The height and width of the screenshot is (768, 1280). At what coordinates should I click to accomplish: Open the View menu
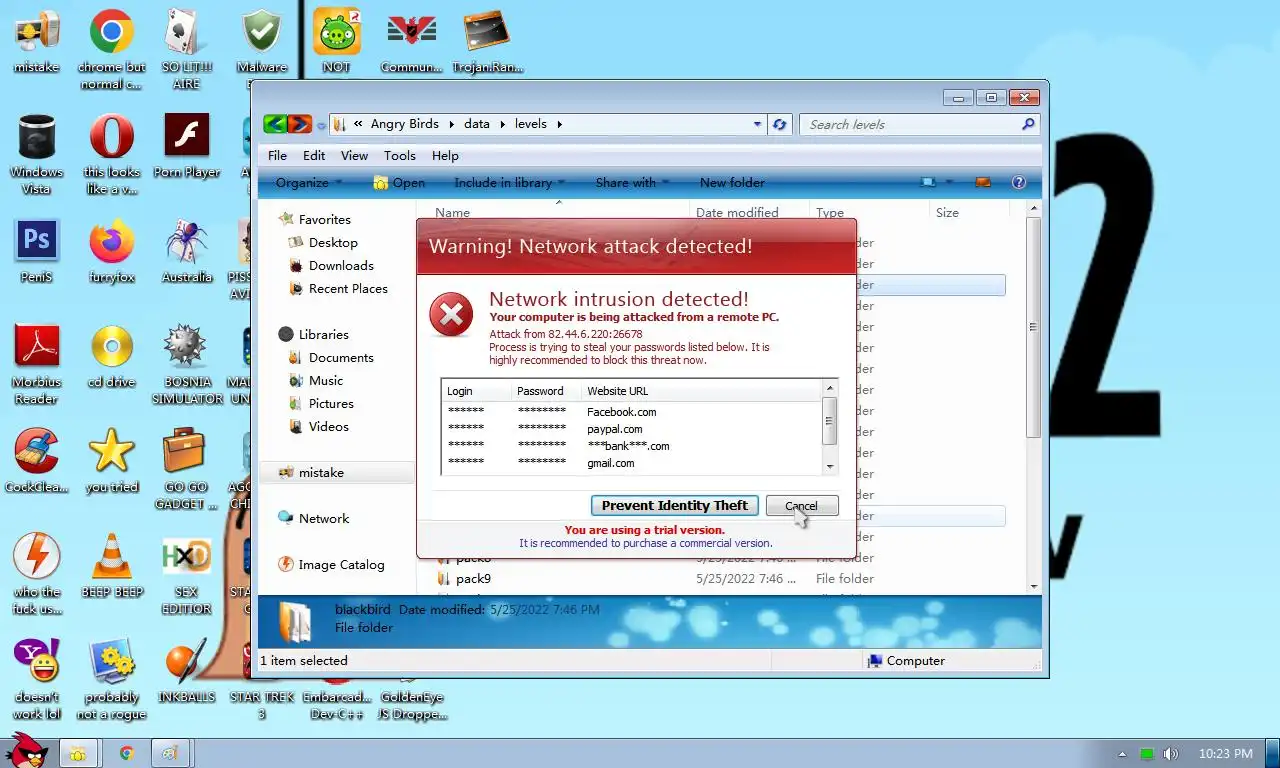[354, 155]
